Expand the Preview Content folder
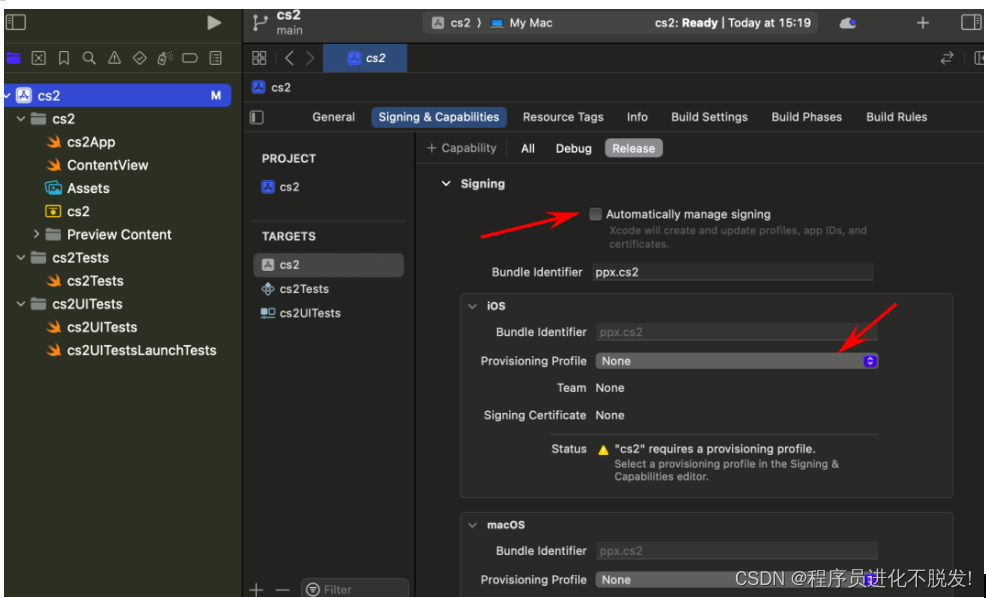Viewport: 988px width, 598px height. 36,234
